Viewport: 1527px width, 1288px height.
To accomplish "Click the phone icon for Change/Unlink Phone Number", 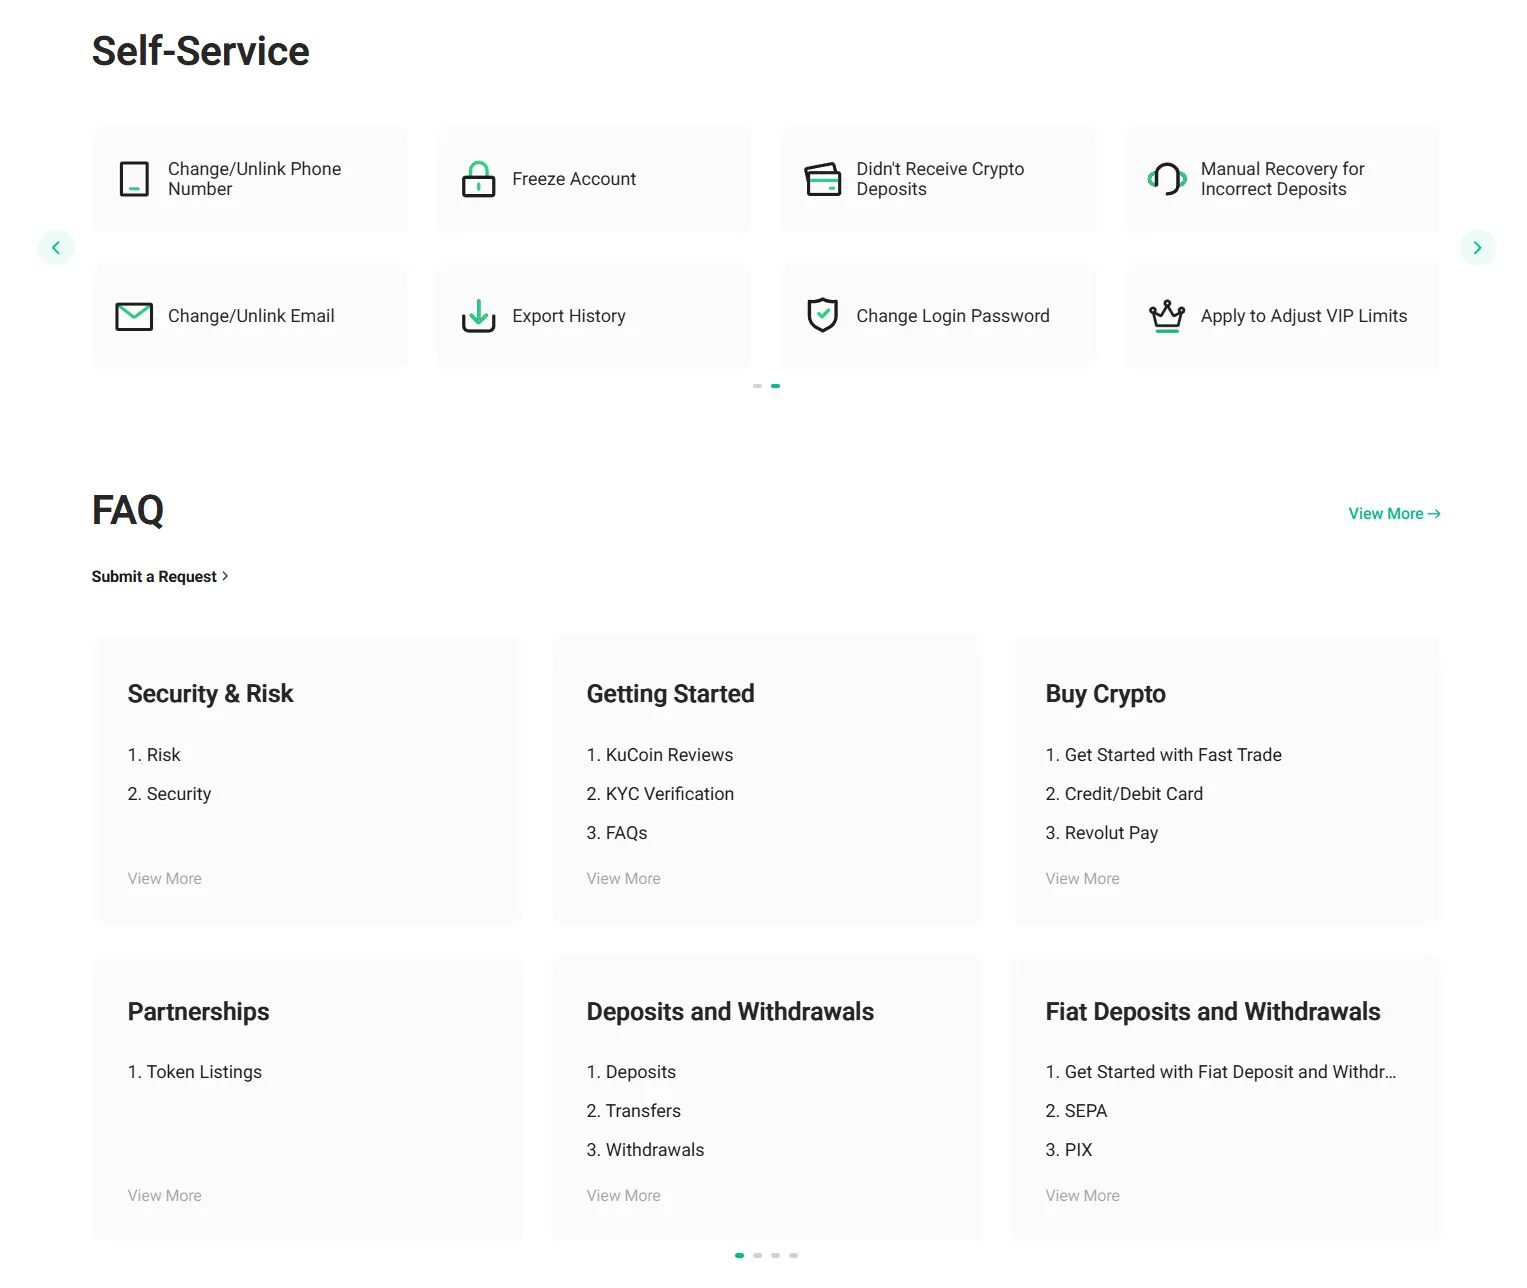I will (x=134, y=179).
